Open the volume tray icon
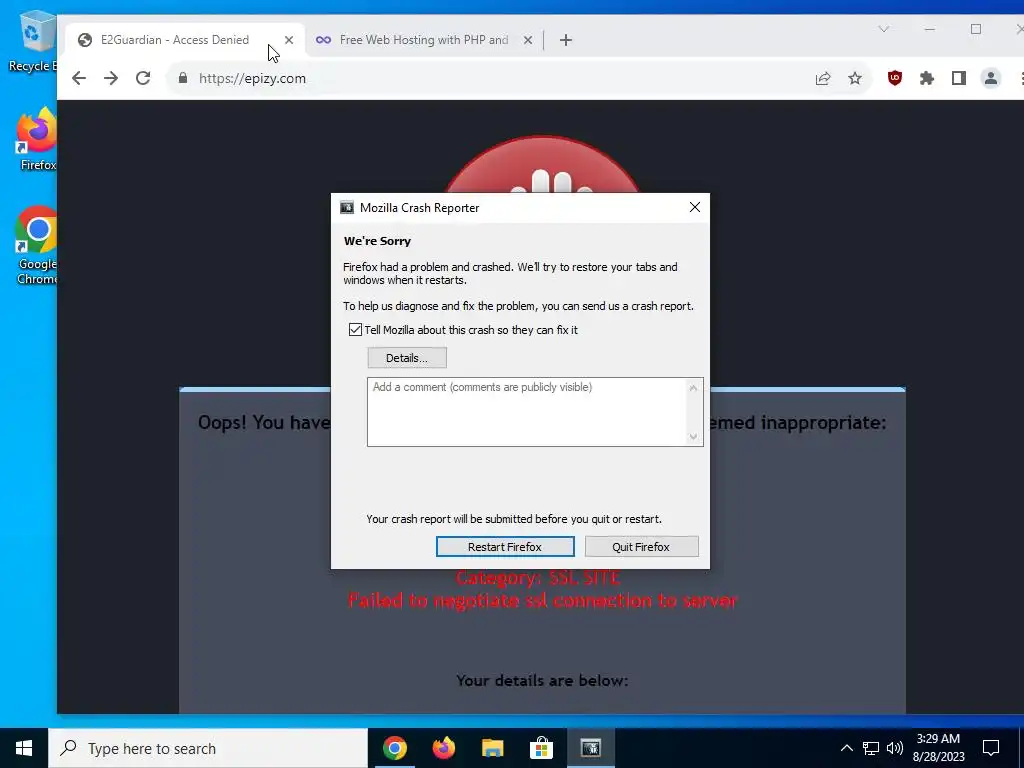This screenshot has width=1024, height=768. coord(895,748)
